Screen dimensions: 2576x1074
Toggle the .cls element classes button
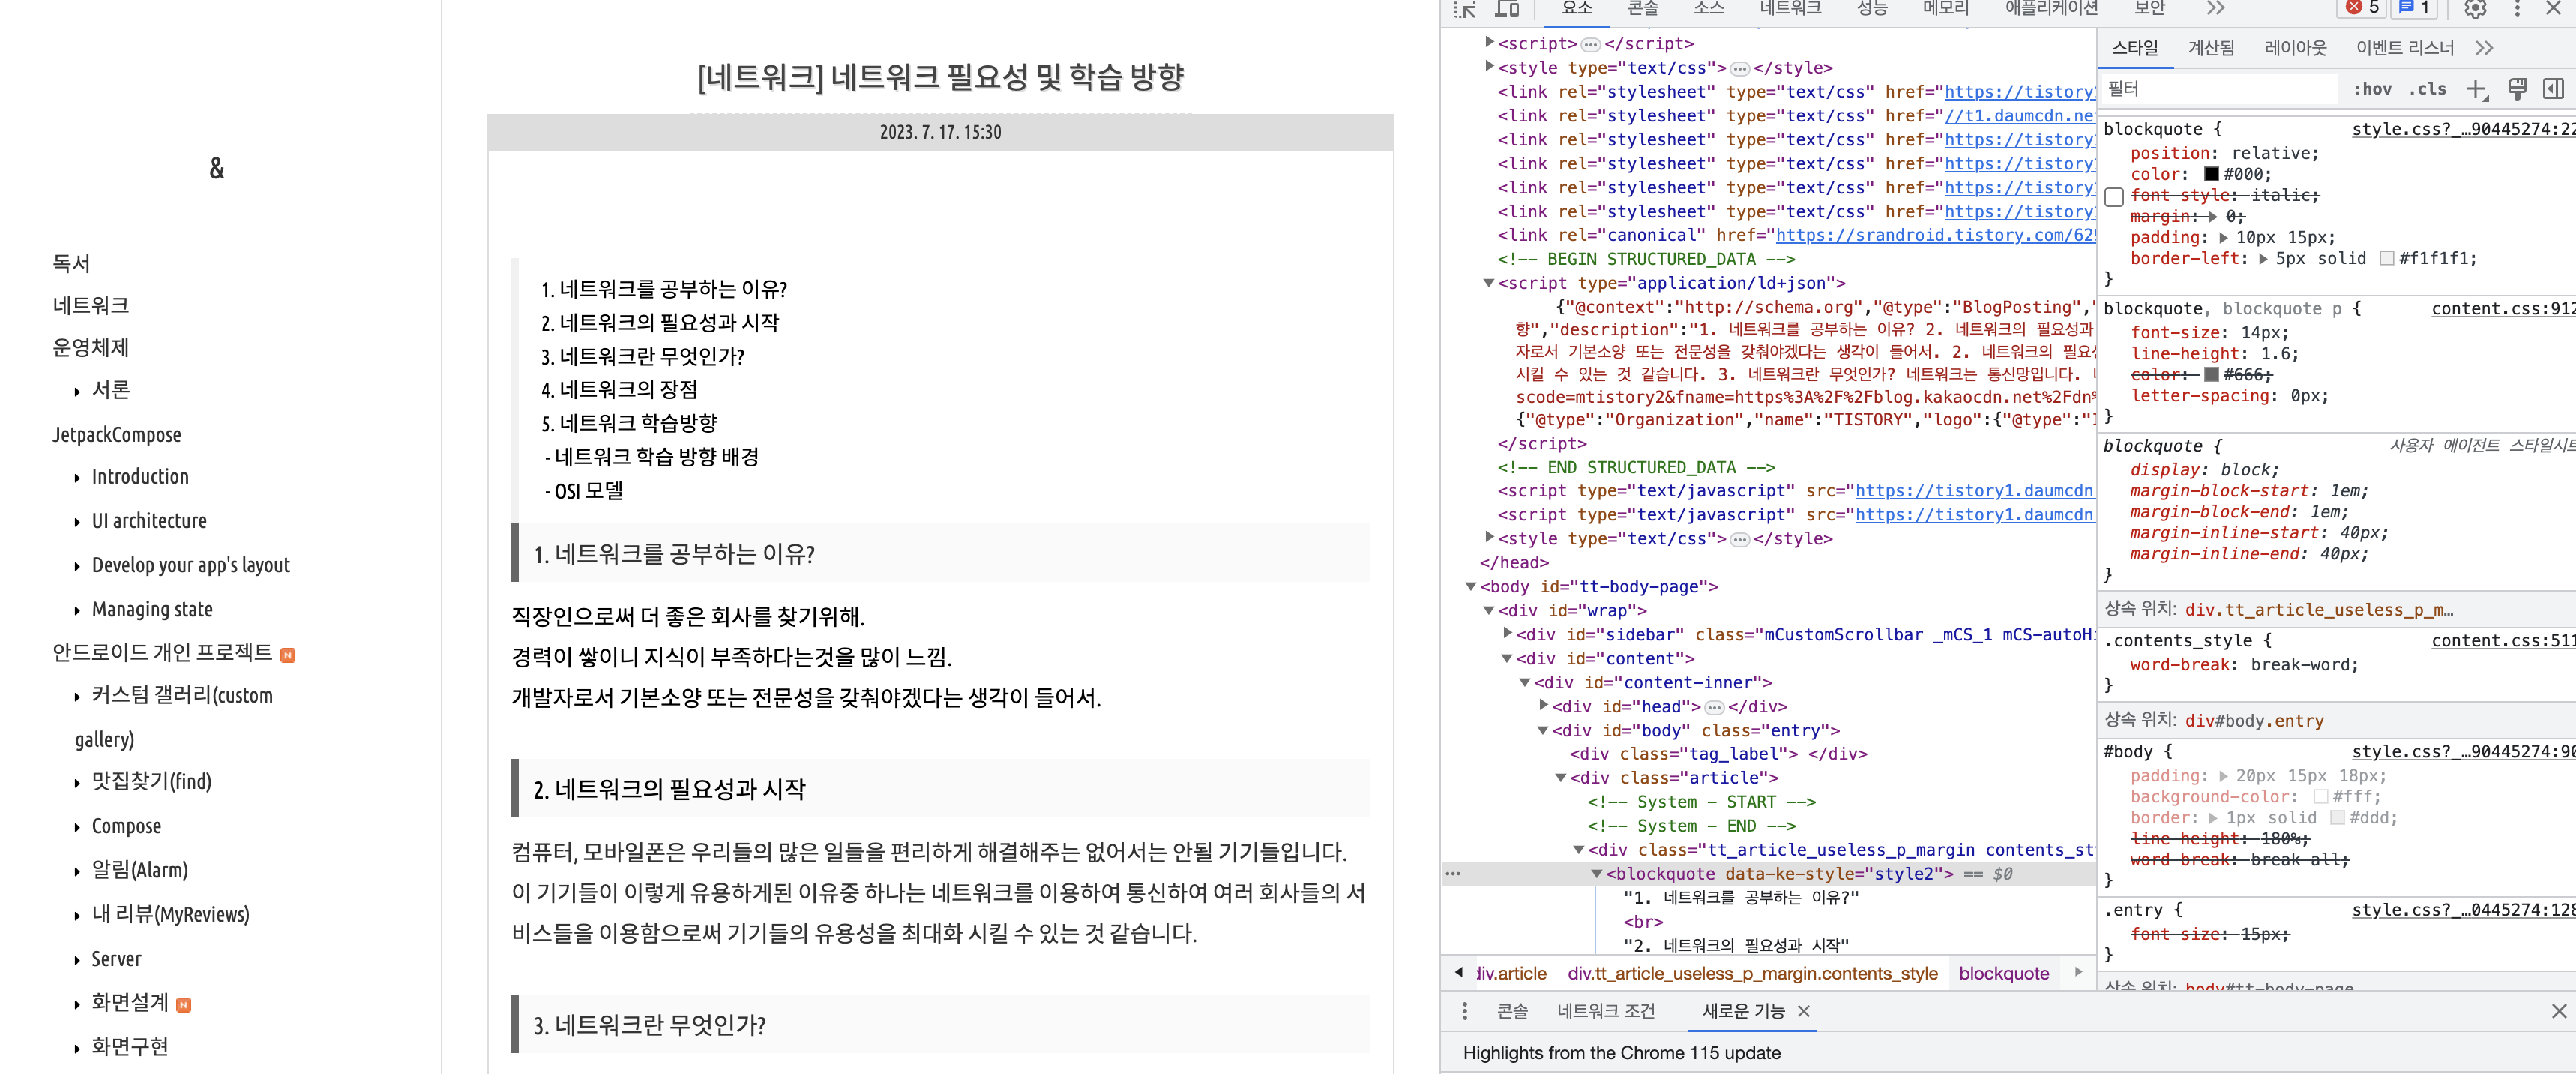(x=2427, y=89)
